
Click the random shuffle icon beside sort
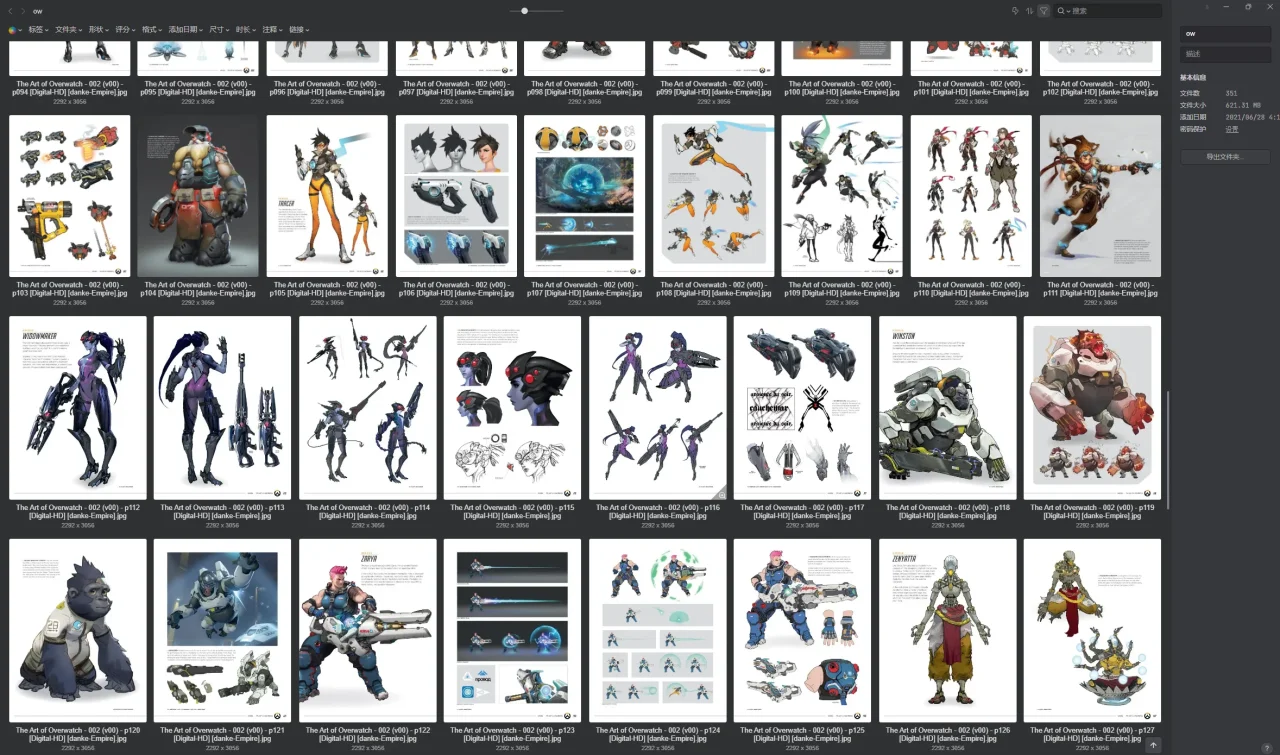tap(1015, 11)
